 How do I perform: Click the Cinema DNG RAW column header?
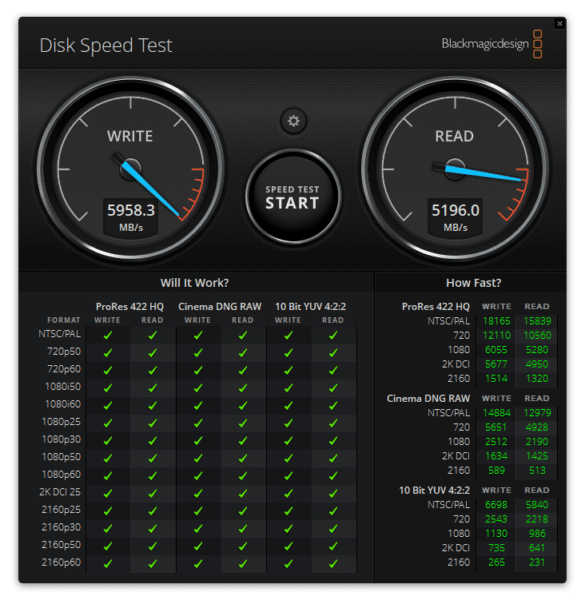[x=220, y=307]
